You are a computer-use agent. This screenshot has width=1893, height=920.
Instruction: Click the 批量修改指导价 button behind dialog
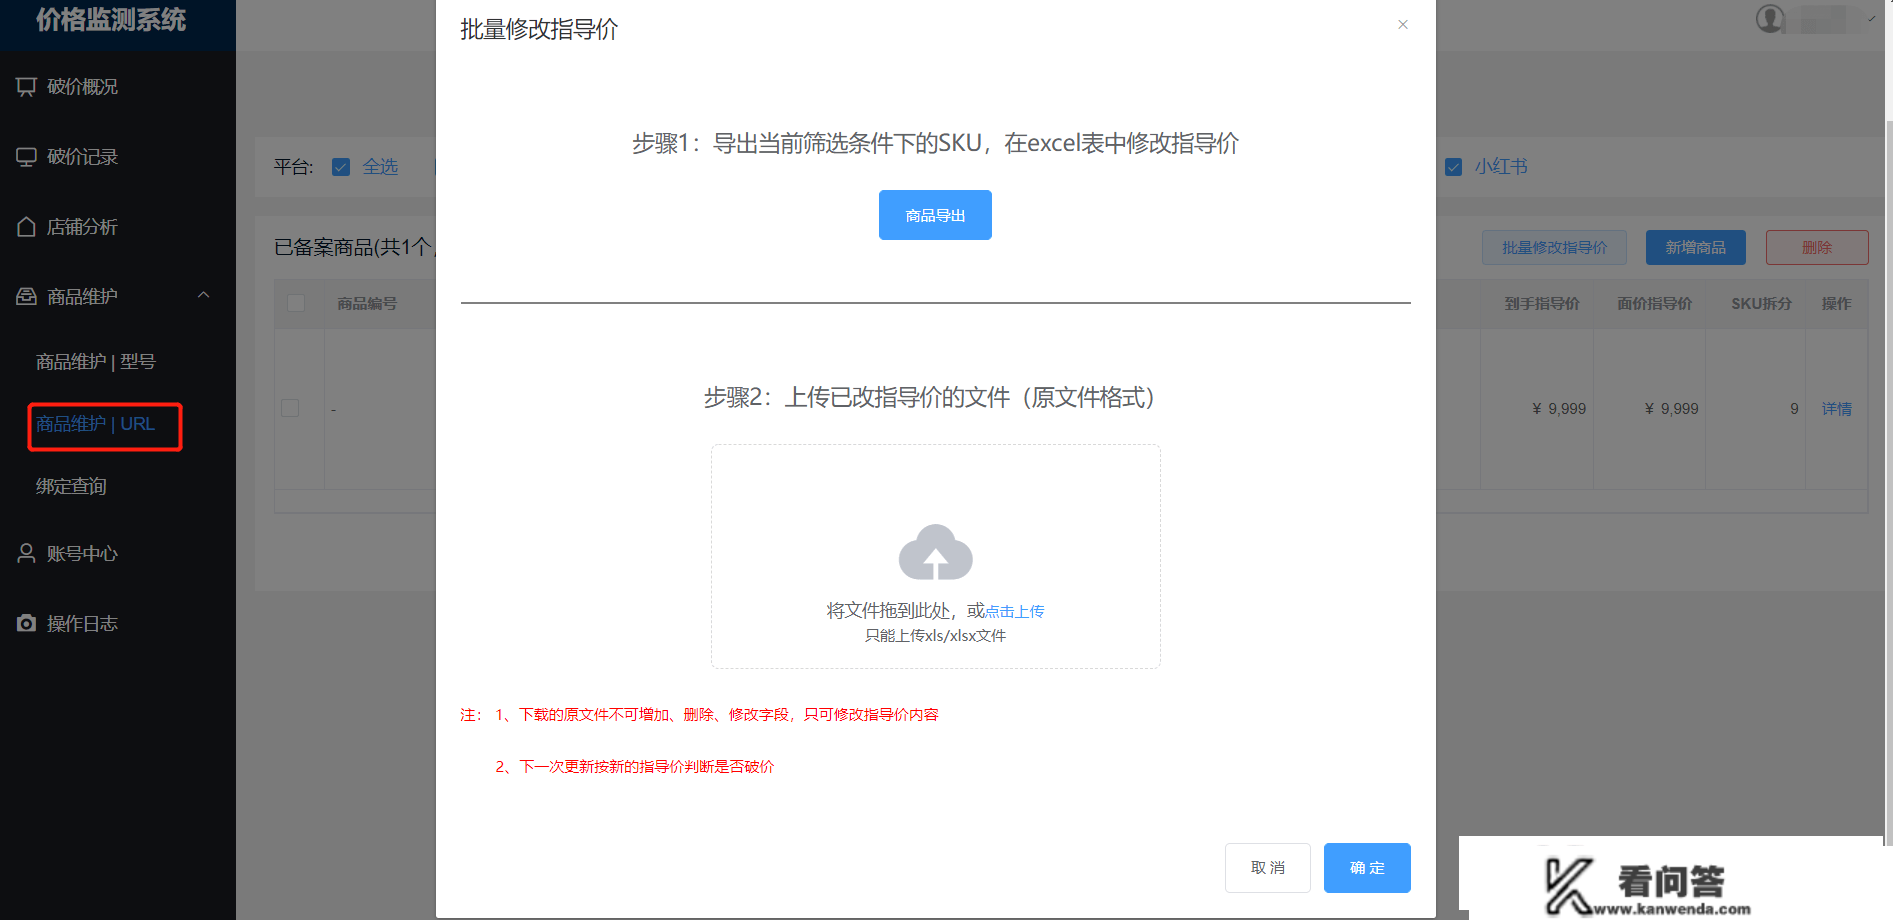pos(1554,248)
